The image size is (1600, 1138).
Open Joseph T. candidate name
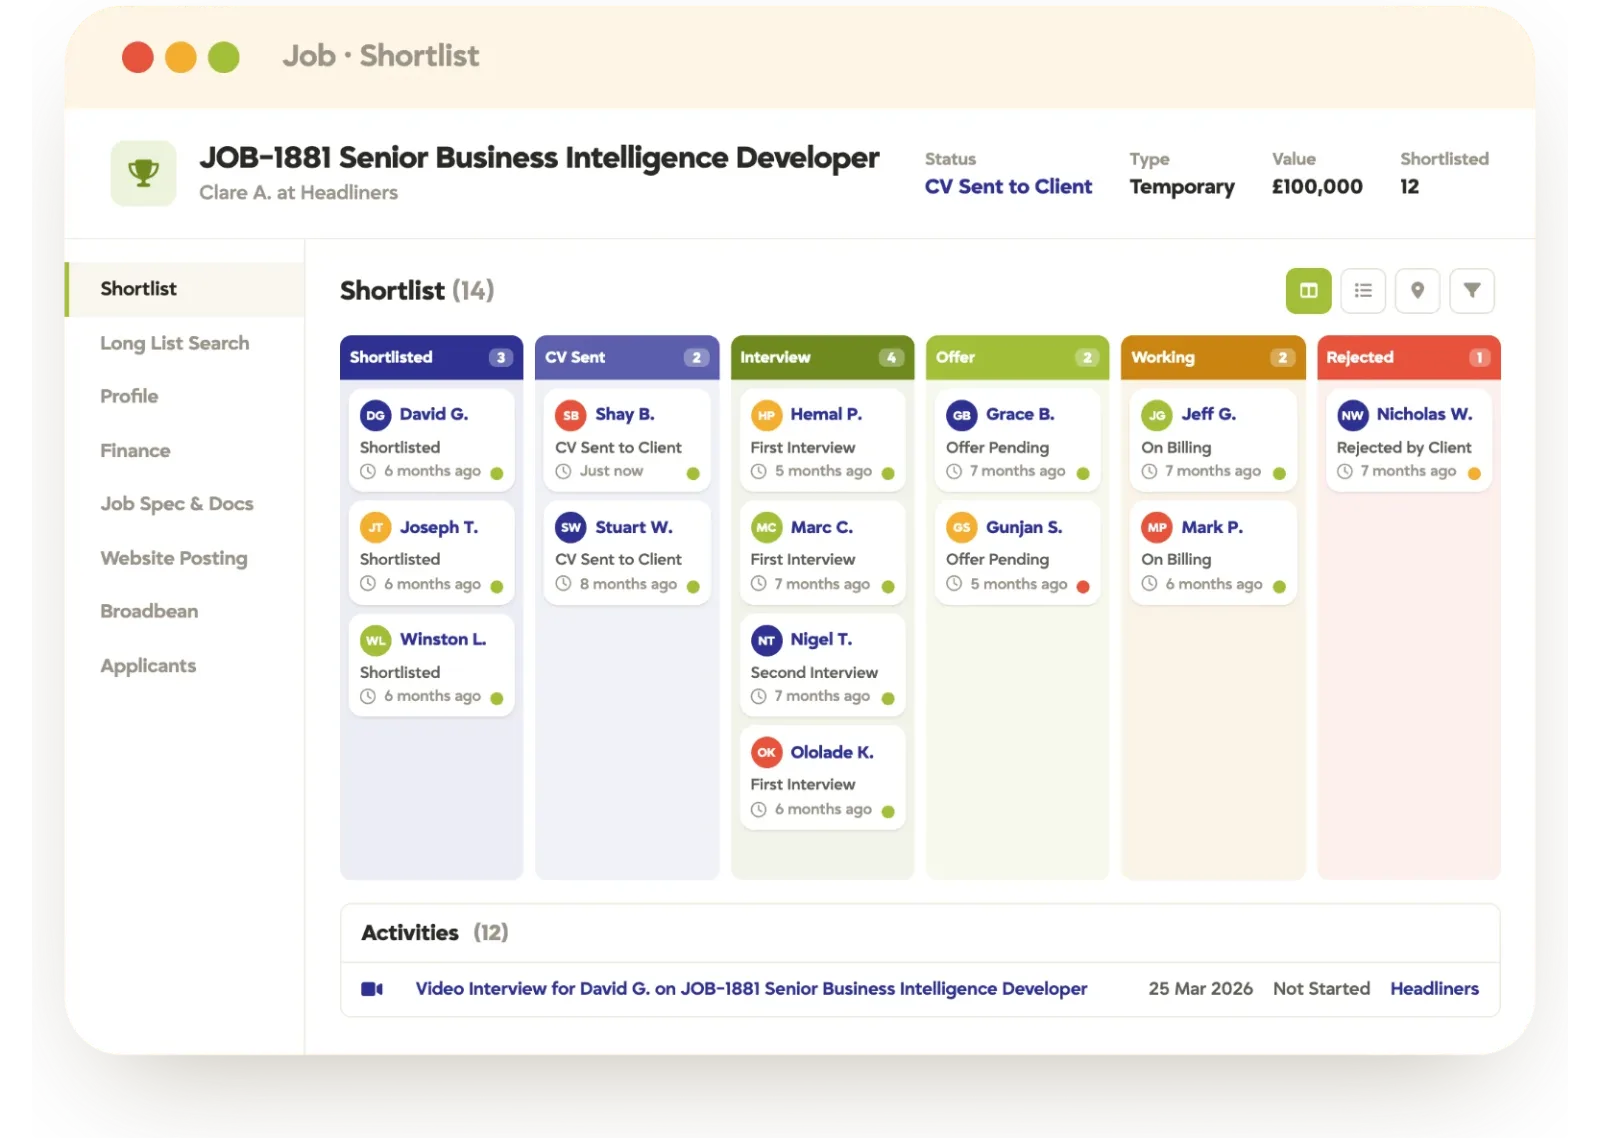tap(439, 527)
